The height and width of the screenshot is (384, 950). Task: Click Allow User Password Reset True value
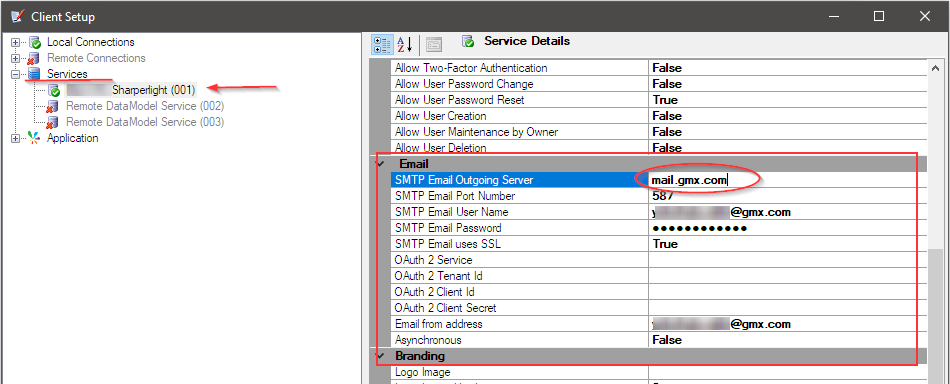tap(788, 100)
